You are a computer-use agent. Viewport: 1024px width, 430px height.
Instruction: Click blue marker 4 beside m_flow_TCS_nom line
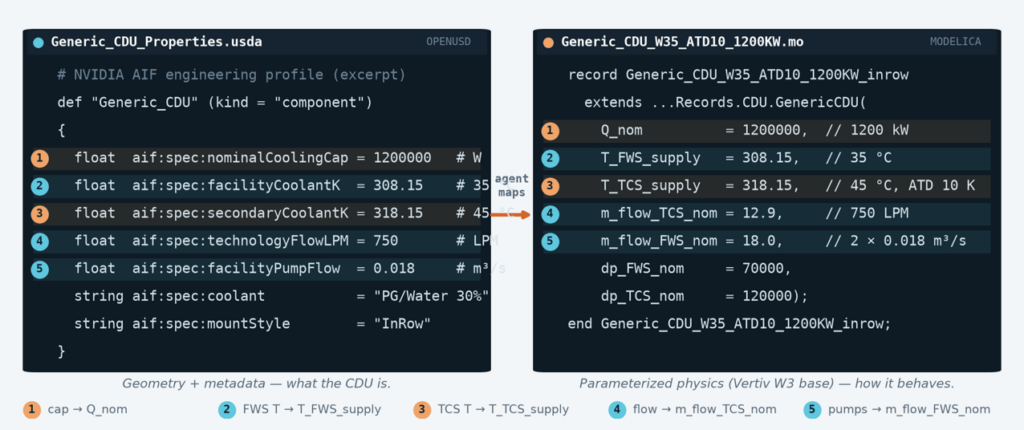point(551,214)
